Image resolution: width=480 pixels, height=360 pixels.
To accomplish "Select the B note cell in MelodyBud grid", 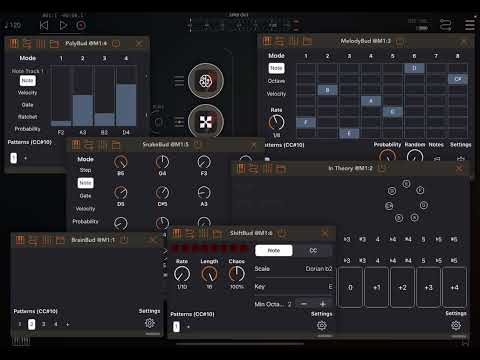I will pos(328,90).
